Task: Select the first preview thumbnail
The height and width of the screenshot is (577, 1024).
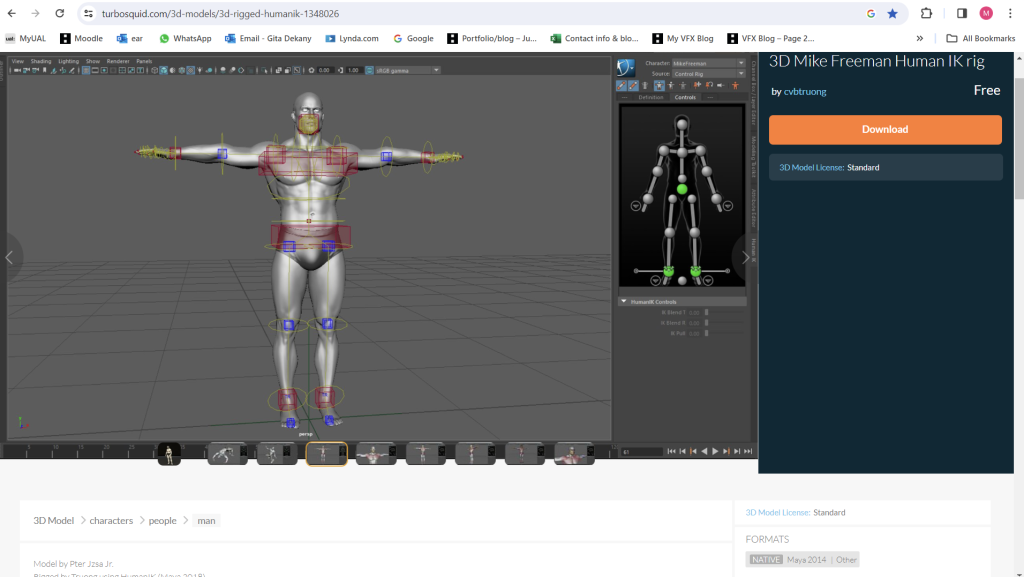Action: pyautogui.click(x=170, y=454)
